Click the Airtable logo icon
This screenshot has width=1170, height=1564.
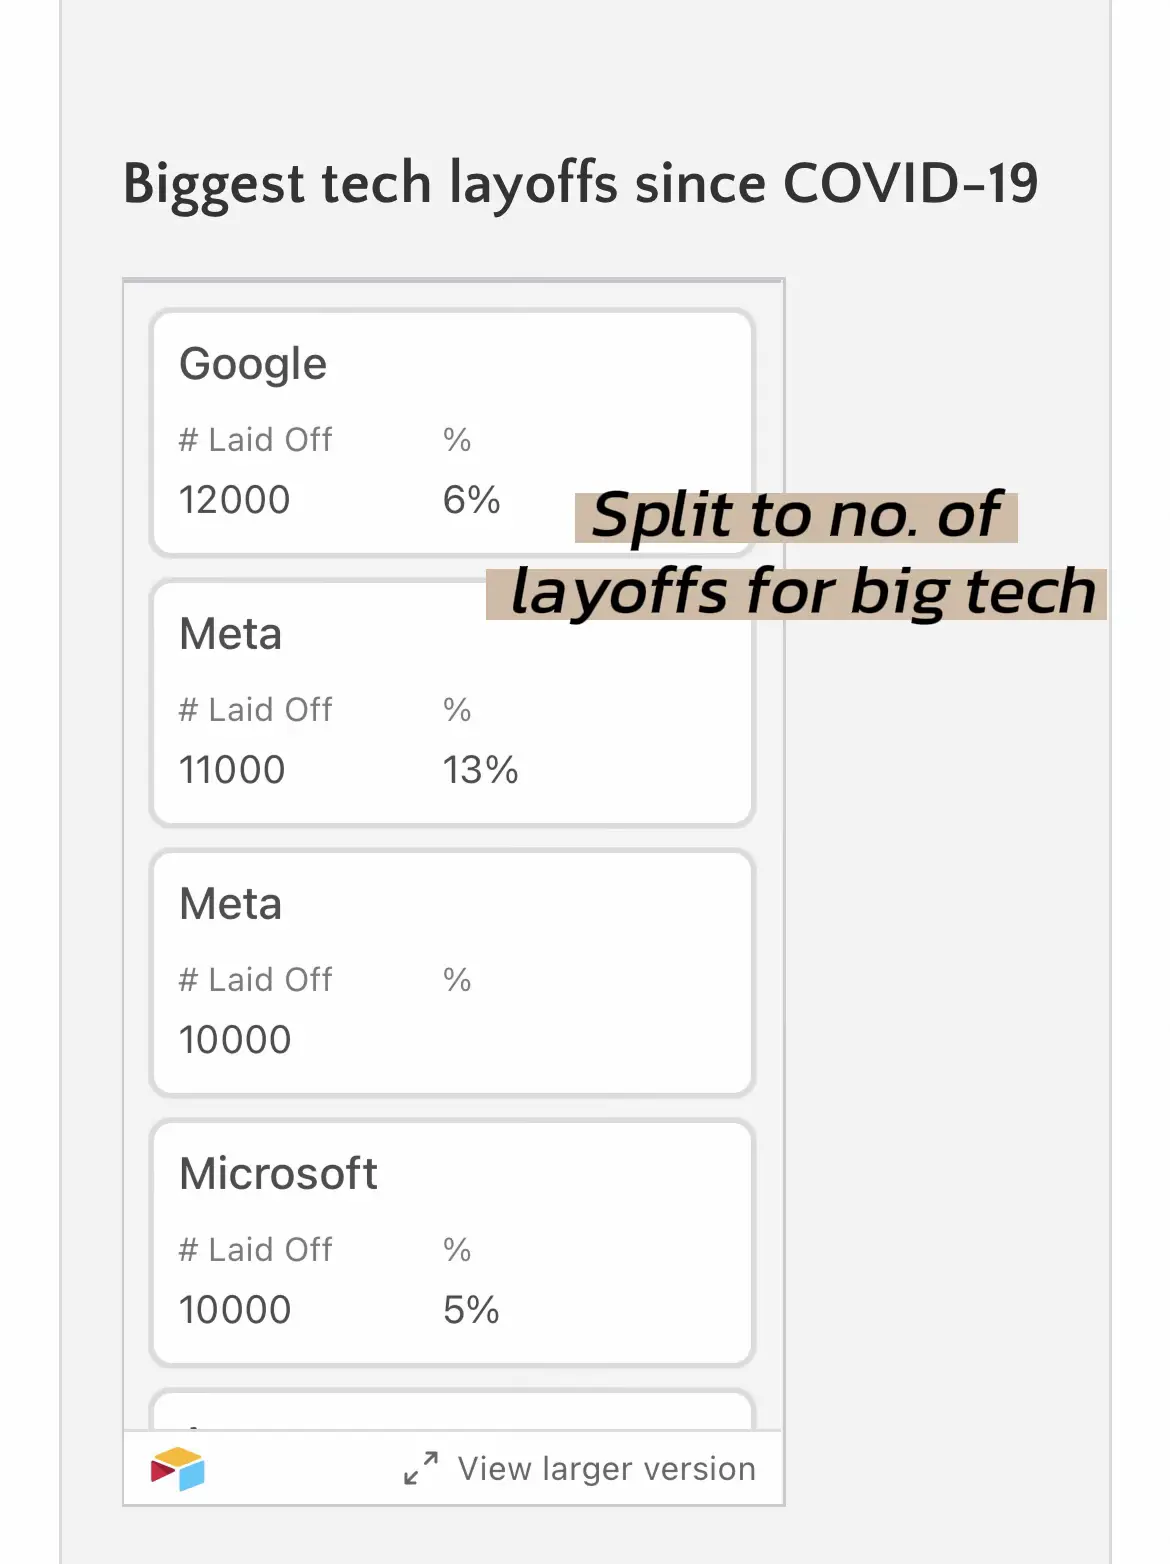click(x=178, y=1469)
